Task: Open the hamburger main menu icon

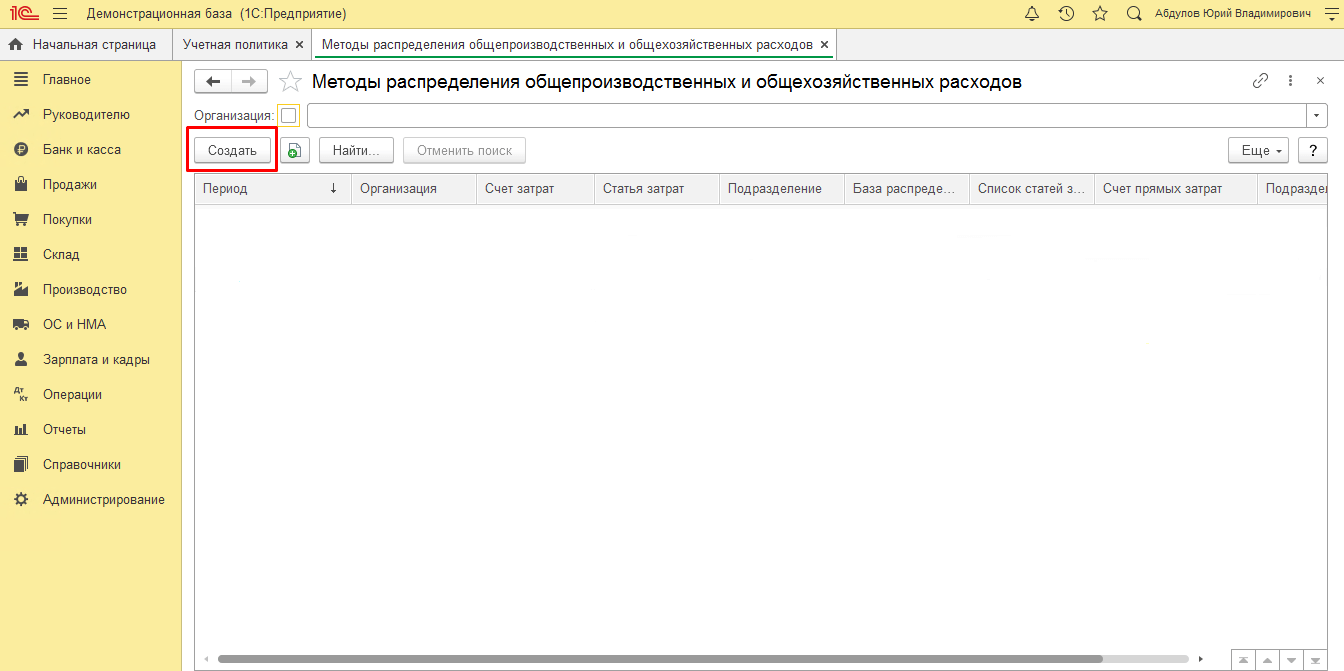Action: pos(59,14)
